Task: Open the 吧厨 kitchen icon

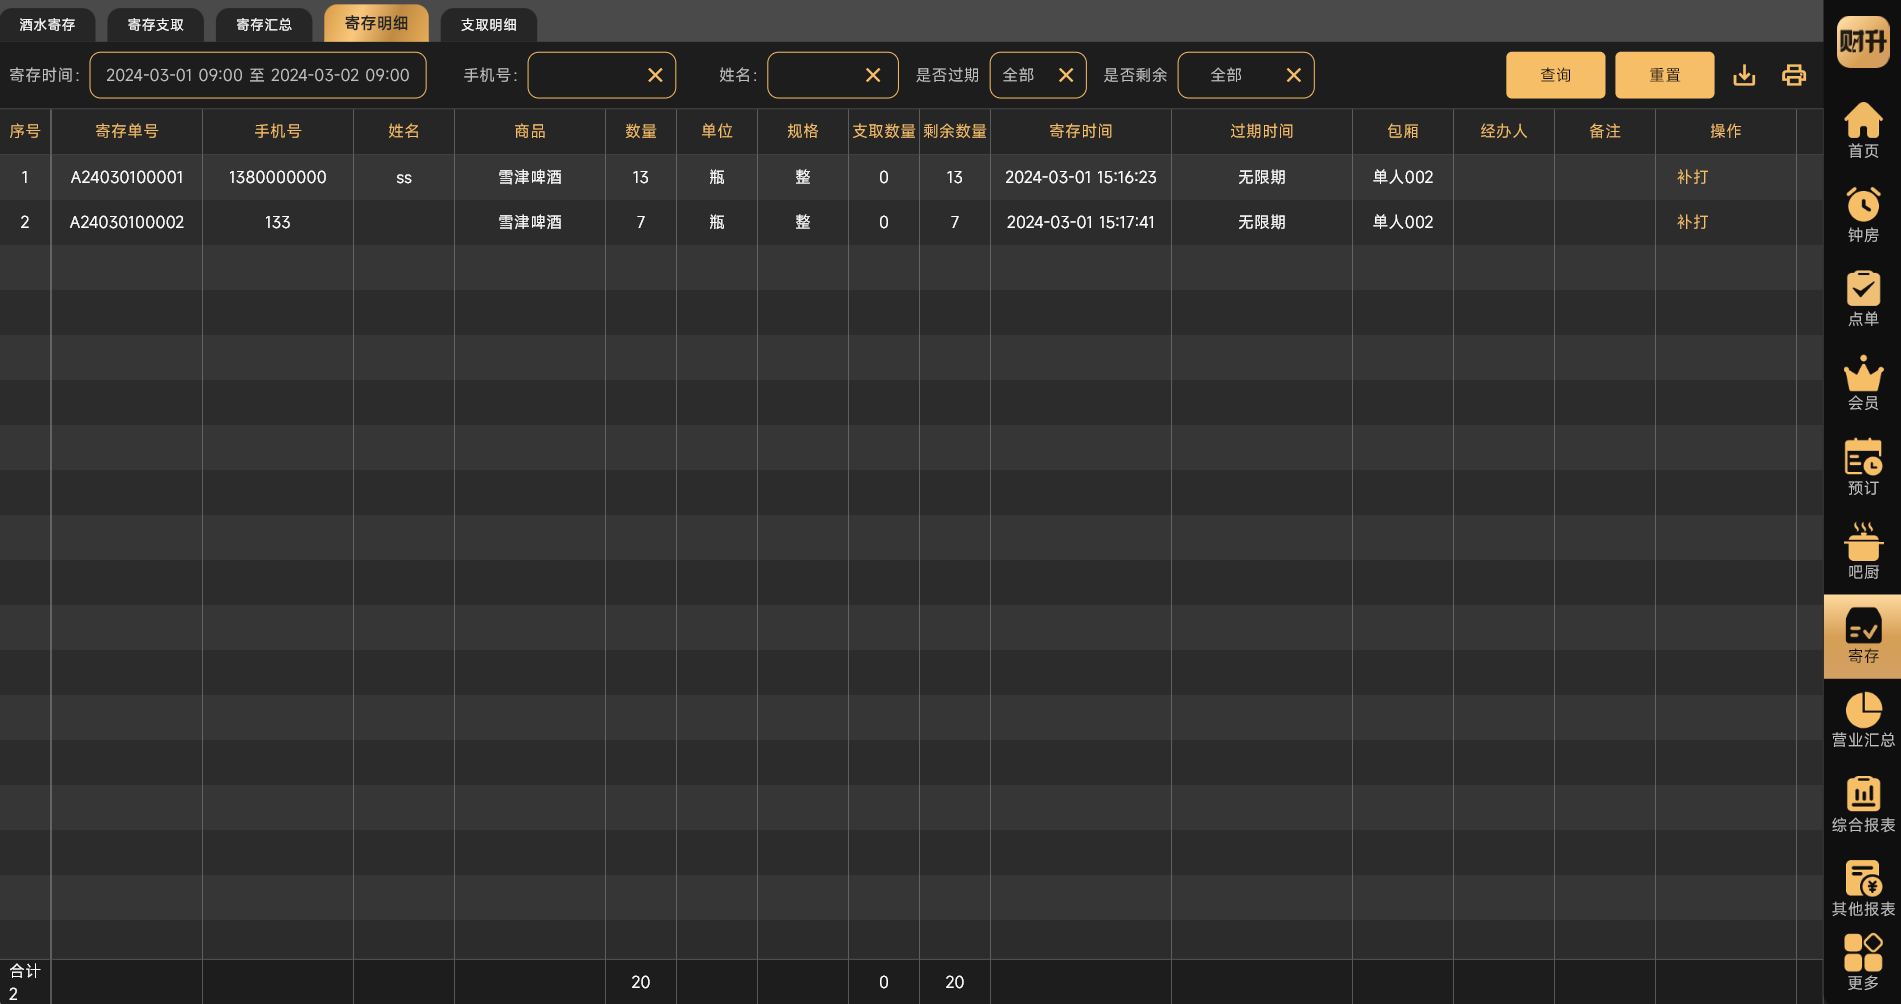Action: 1862,551
